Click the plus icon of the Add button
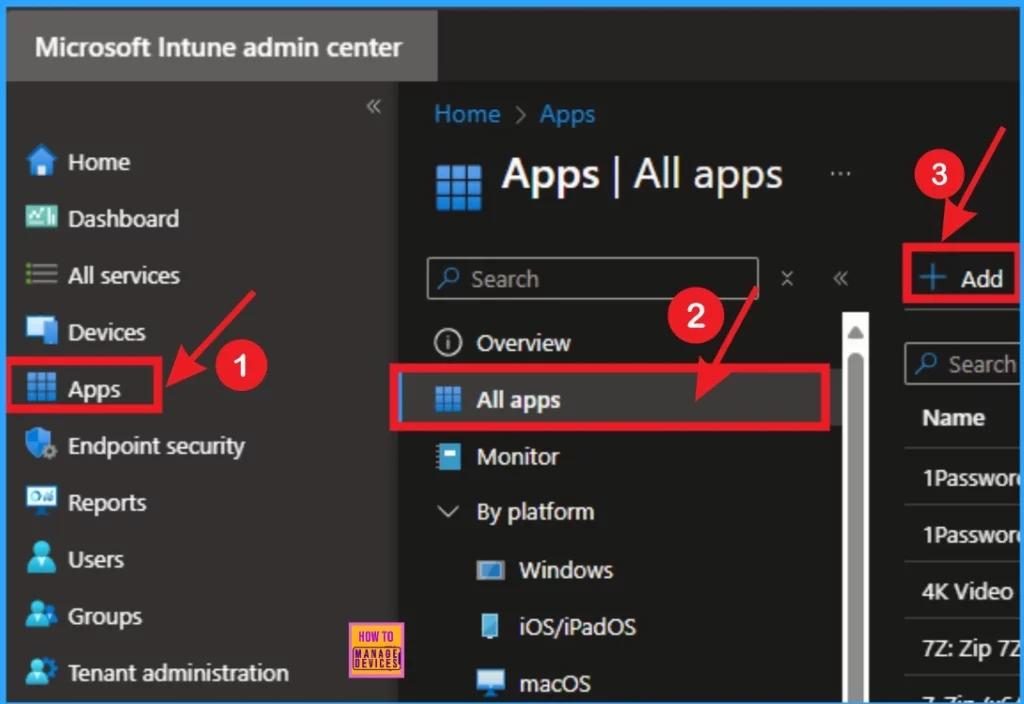The width and height of the screenshot is (1024, 704). point(933,278)
